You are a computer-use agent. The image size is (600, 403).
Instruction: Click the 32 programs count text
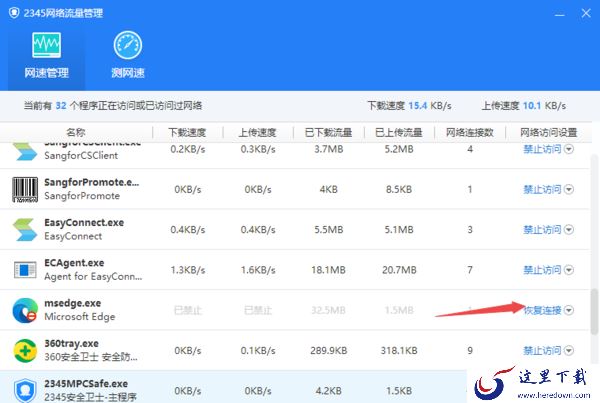[x=61, y=106]
